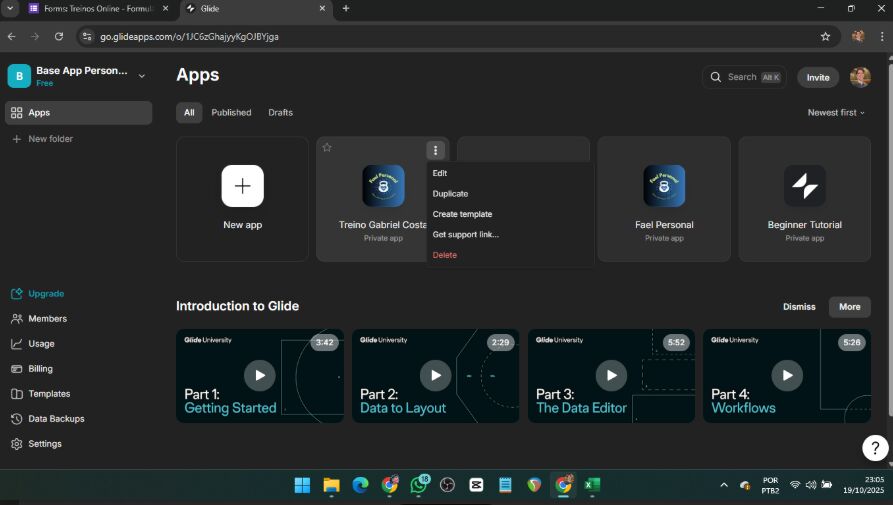The height and width of the screenshot is (505, 893).
Task: Play Part 3: The Data Editor video
Action: (x=611, y=375)
